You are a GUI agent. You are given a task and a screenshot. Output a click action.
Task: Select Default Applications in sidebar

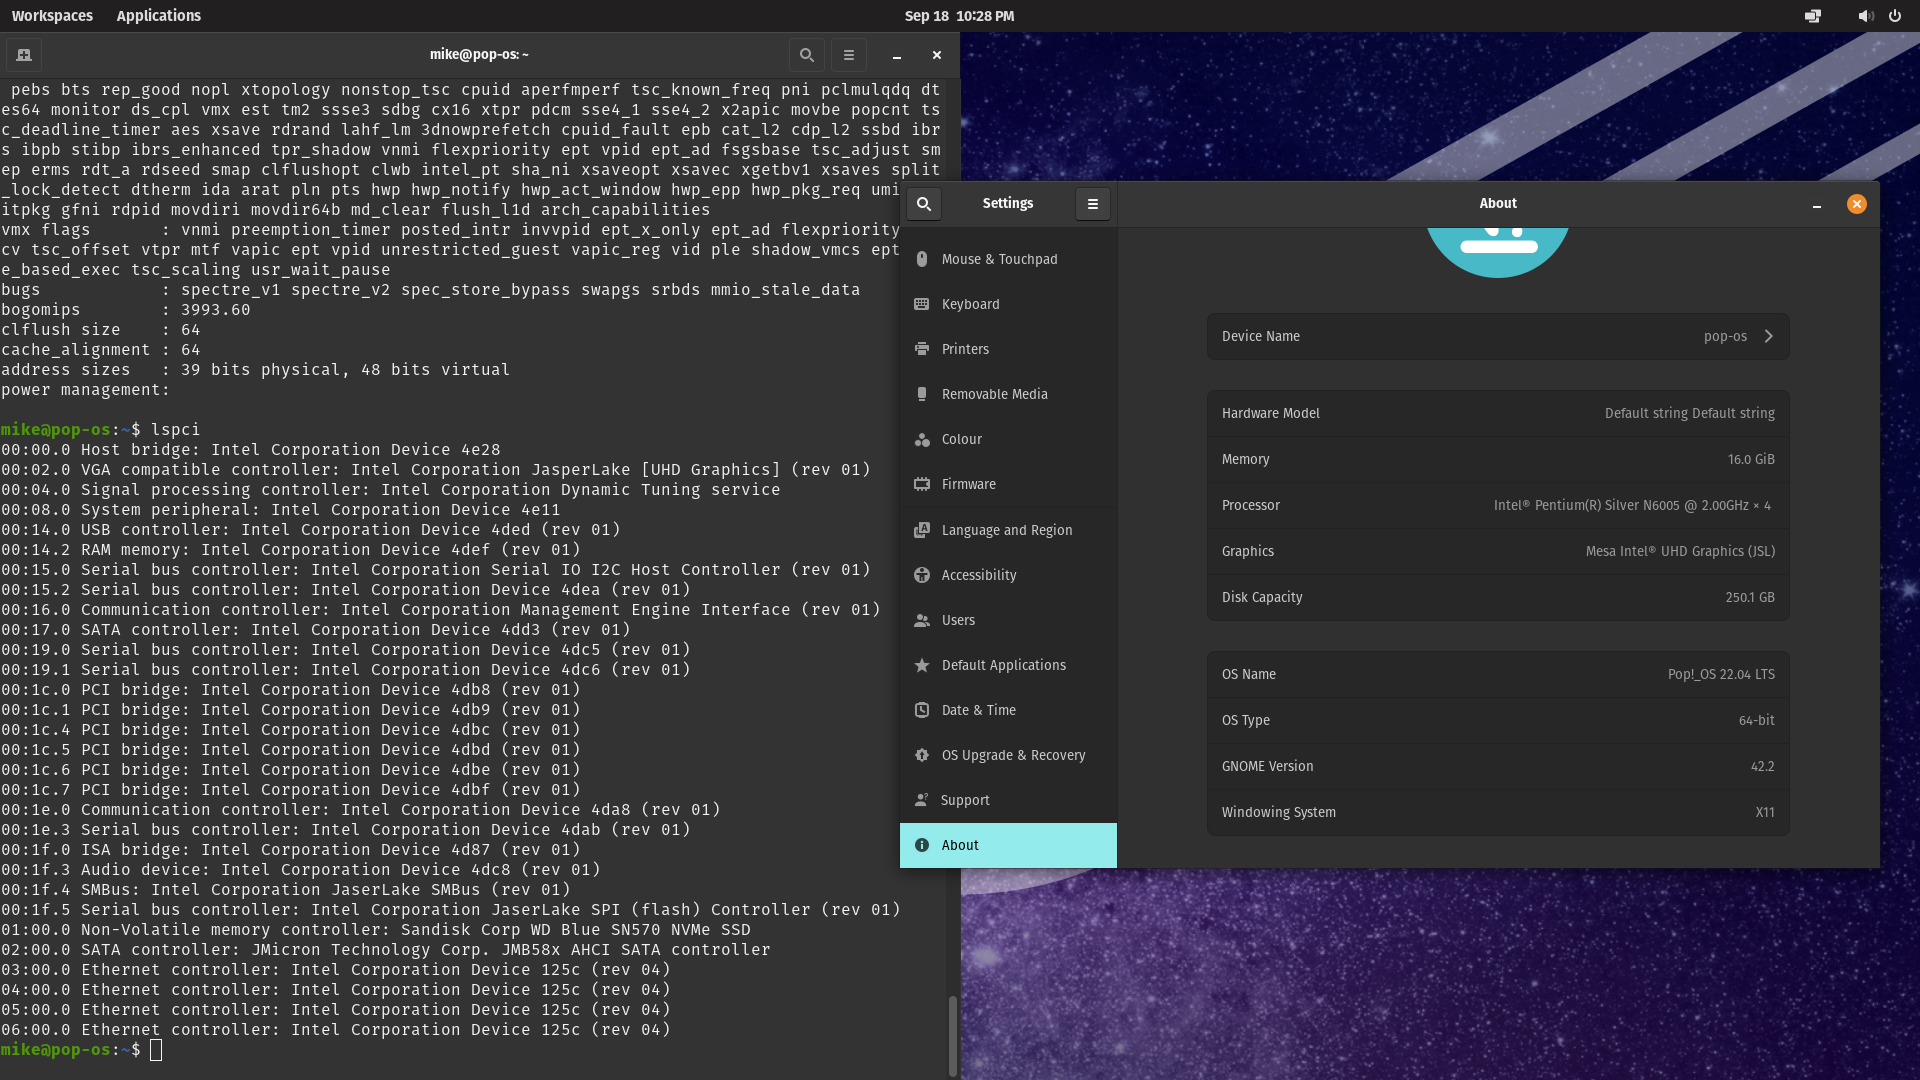click(1003, 665)
